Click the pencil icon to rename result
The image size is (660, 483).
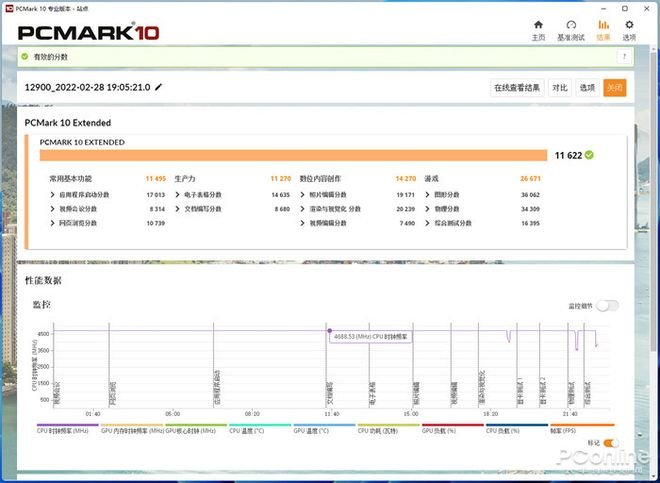pos(158,87)
